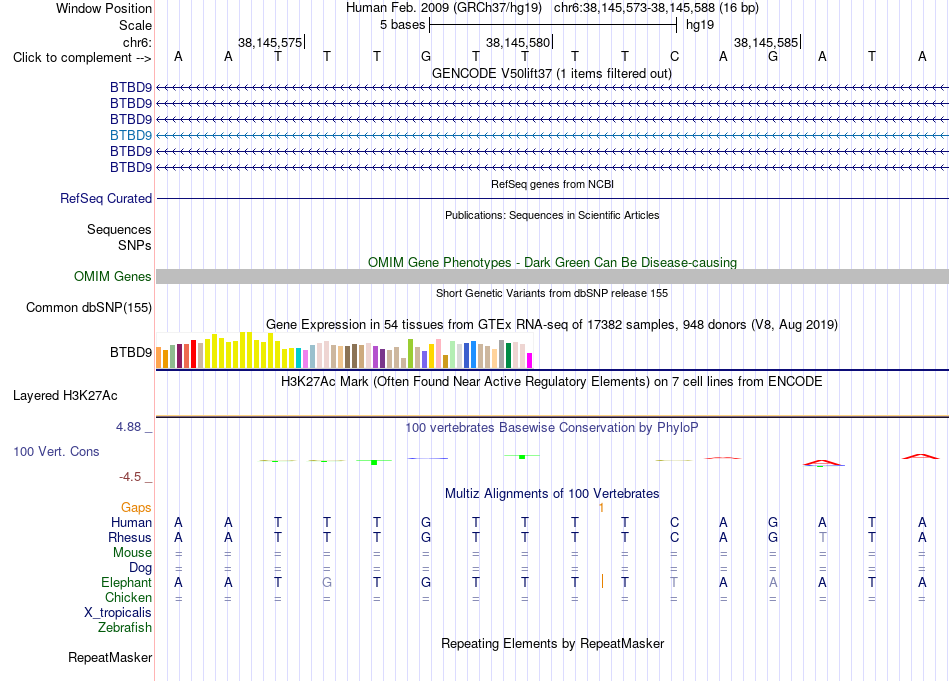Image resolution: width=950 pixels, height=681 pixels.
Task: Click the 38,145,580 ruler coordinate
Action: 518,42
